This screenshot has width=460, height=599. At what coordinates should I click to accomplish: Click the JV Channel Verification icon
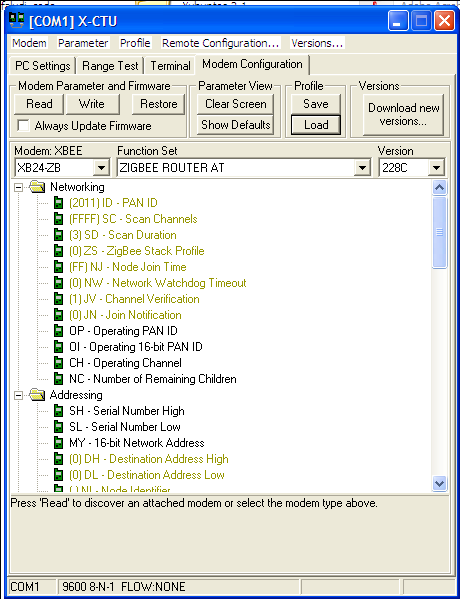click(x=58, y=299)
